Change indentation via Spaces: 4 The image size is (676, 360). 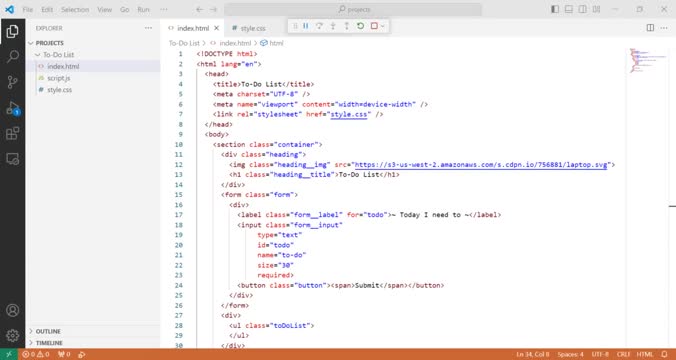570,354
